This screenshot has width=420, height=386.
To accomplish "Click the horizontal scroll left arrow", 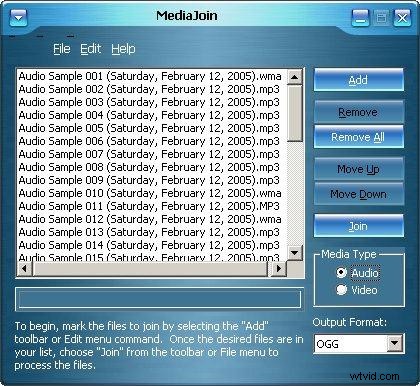I will tap(25, 268).
